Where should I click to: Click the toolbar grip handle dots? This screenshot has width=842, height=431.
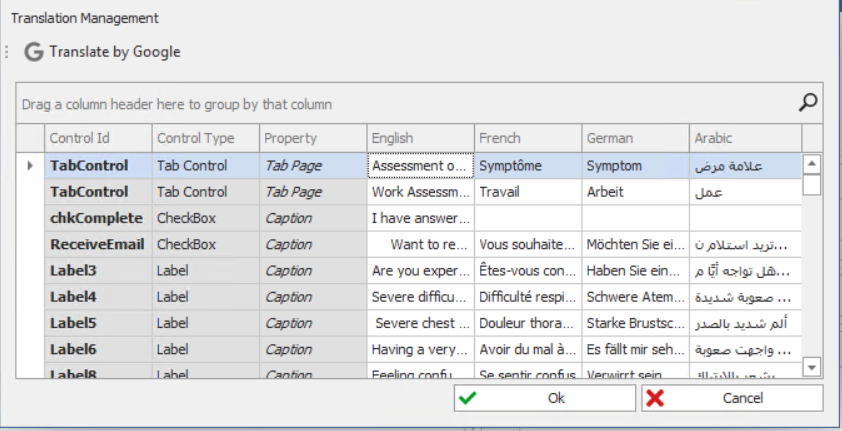click(8, 52)
